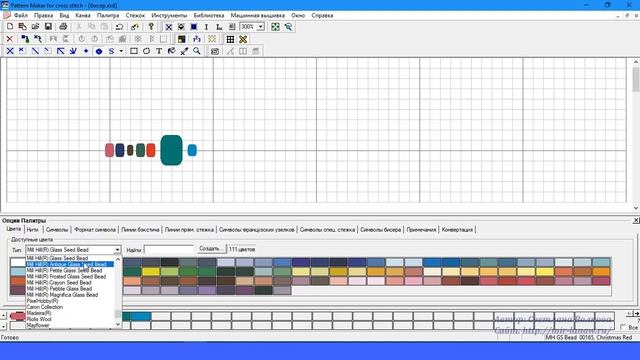Click the Найти search field

(169, 249)
